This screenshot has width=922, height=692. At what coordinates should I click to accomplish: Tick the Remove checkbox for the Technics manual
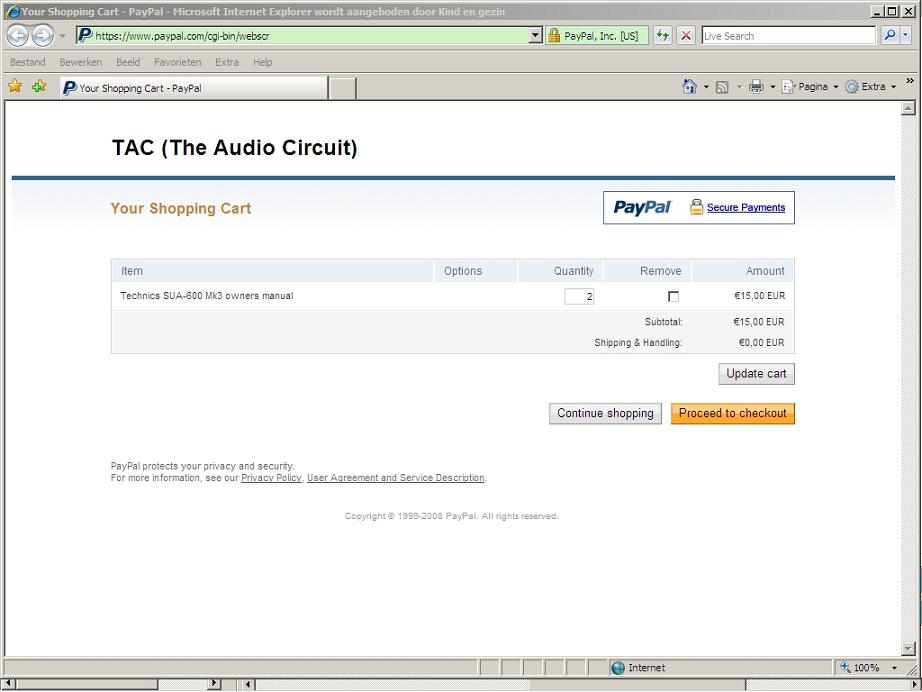[x=673, y=296]
